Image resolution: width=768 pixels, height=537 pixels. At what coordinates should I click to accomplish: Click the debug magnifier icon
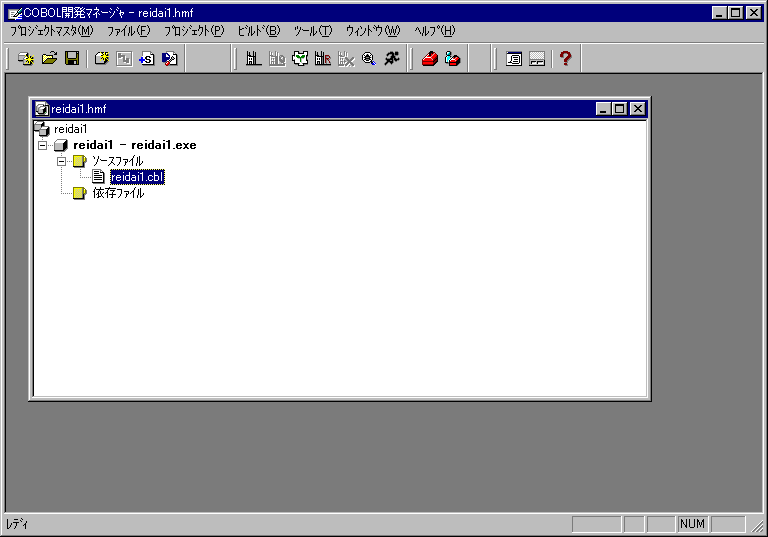[x=369, y=59]
